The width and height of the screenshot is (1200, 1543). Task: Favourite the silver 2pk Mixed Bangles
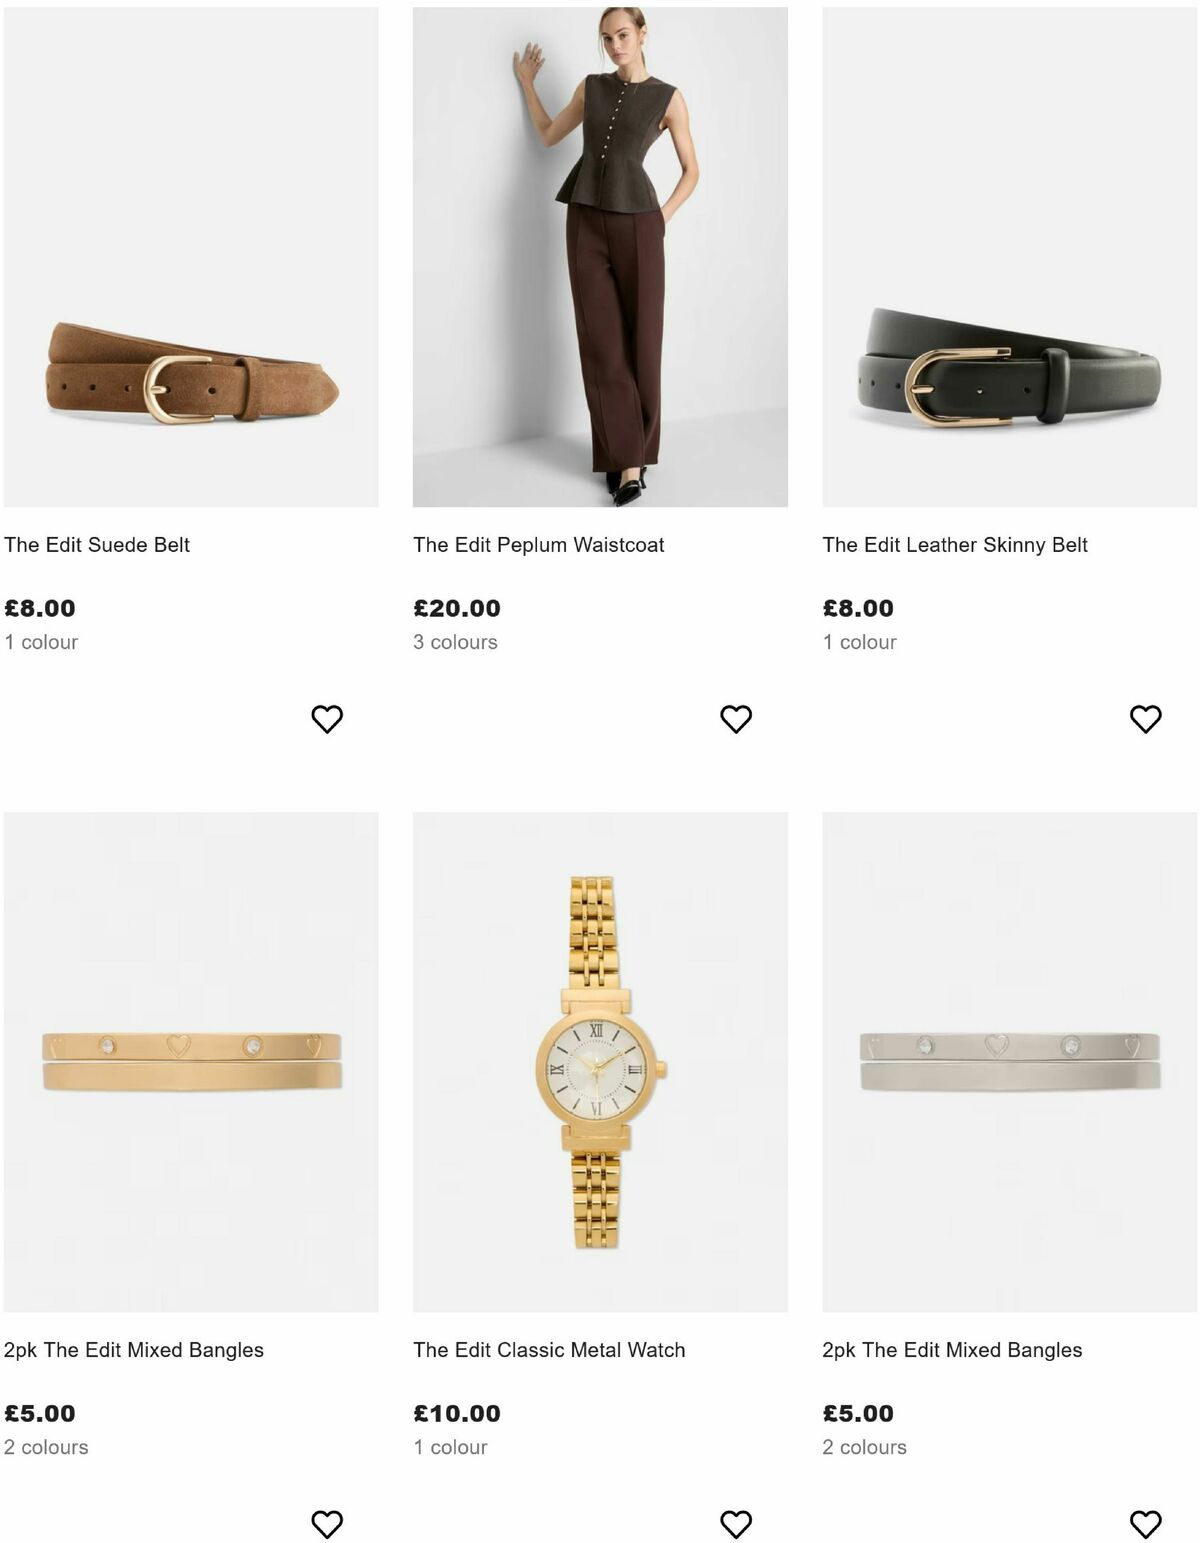click(x=1146, y=1521)
